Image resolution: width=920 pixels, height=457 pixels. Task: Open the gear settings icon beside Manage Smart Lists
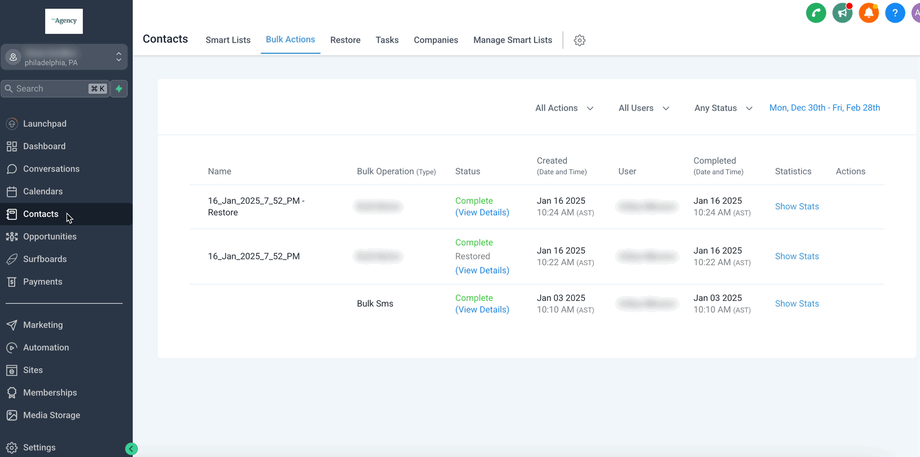[x=579, y=40]
